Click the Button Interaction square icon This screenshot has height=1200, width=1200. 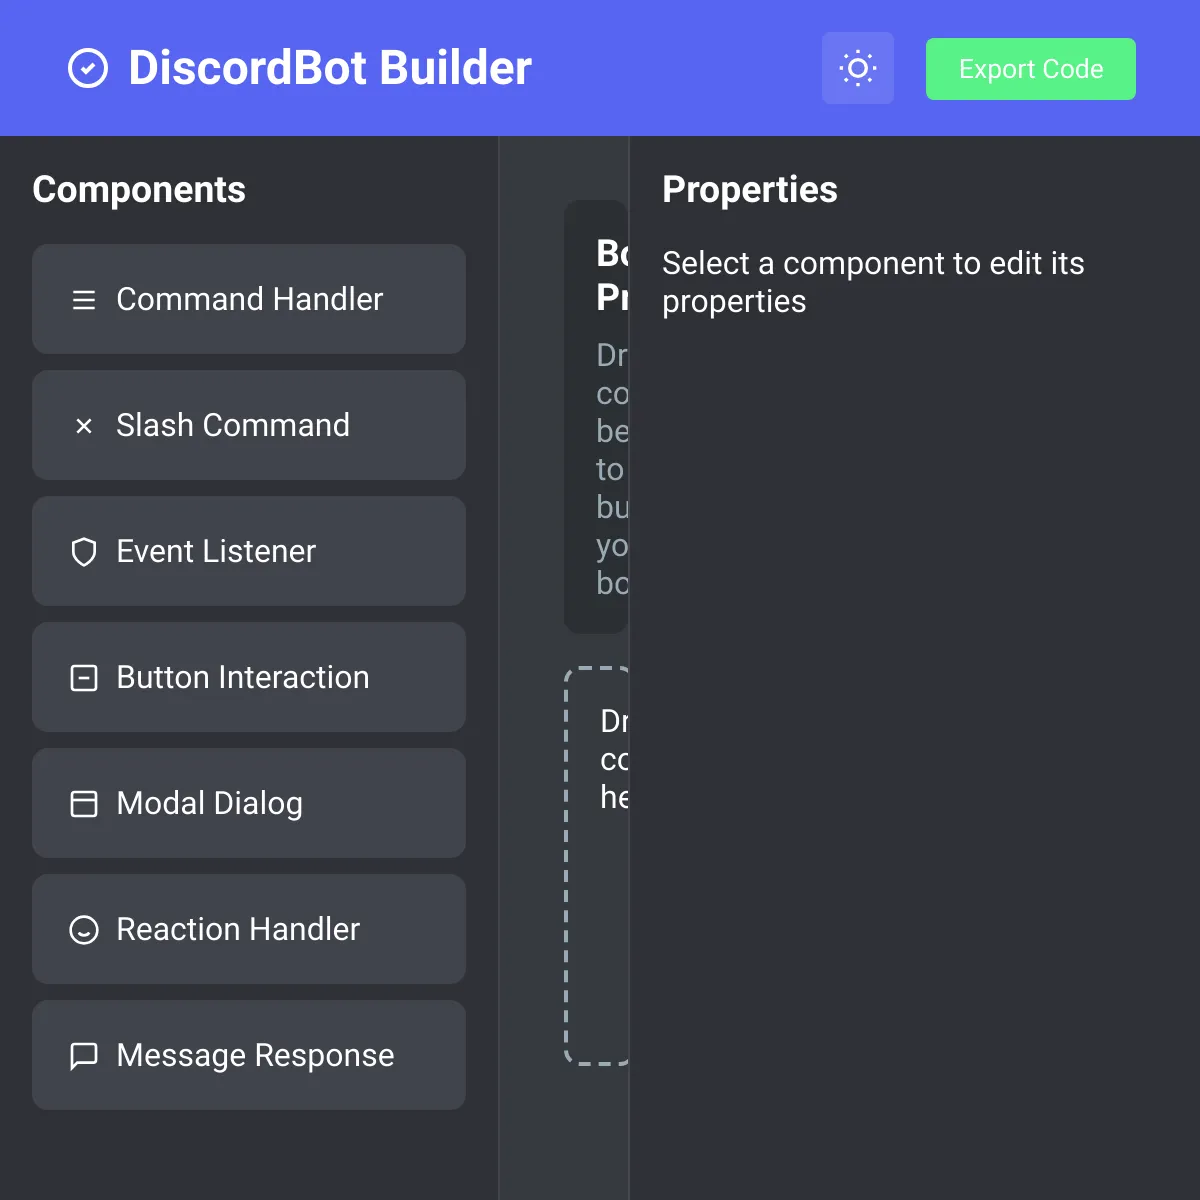pyautogui.click(x=84, y=678)
